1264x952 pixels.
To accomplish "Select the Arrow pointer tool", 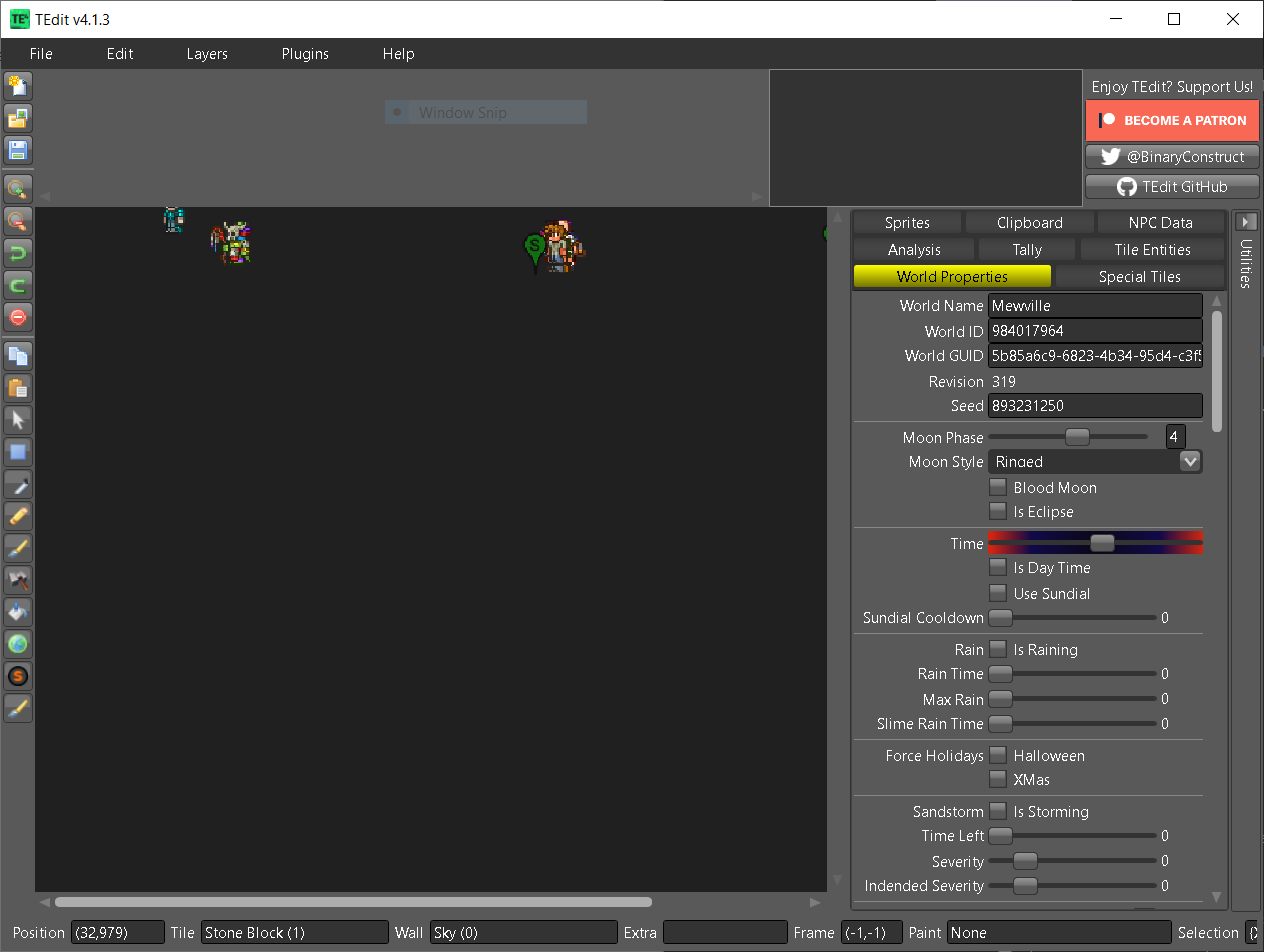I will click(18, 419).
